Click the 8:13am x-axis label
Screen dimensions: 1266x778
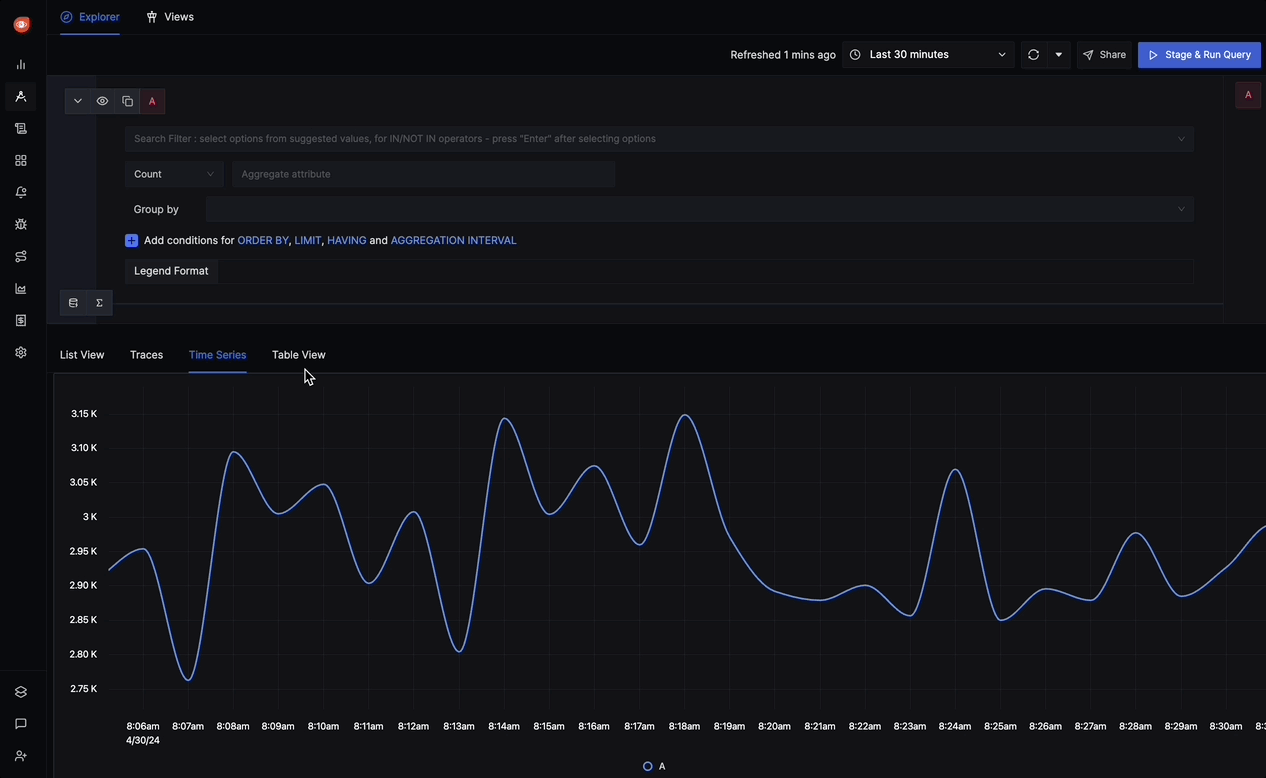tap(458, 727)
